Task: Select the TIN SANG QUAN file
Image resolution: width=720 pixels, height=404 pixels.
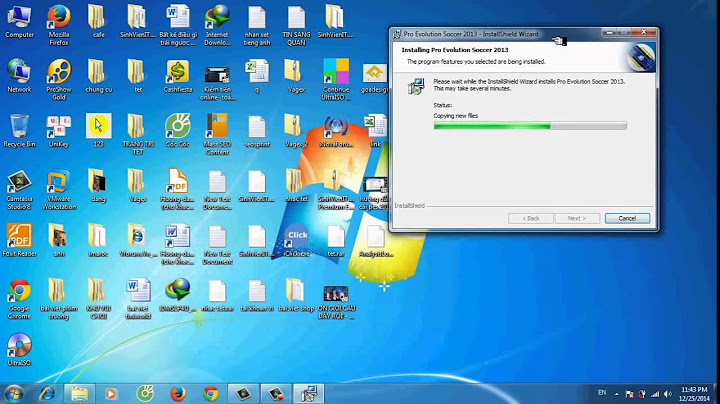Action: (296, 25)
